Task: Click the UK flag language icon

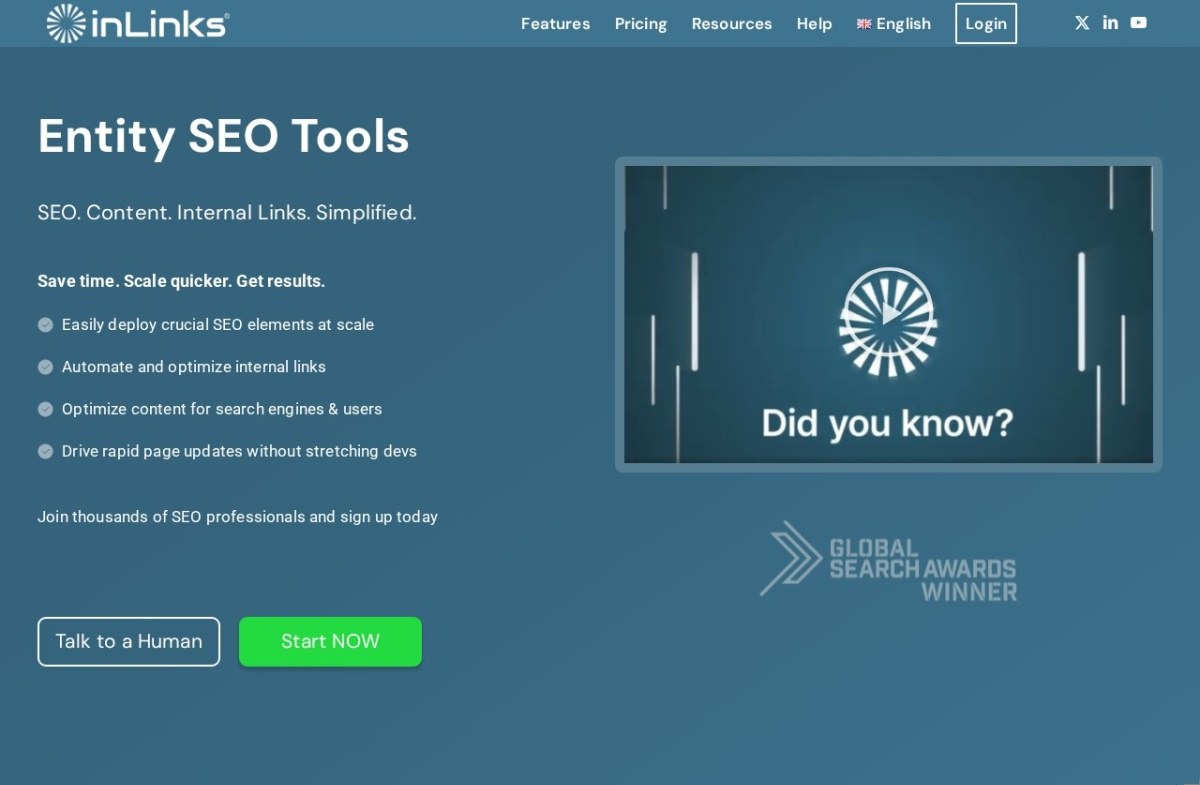Action: [x=864, y=24]
